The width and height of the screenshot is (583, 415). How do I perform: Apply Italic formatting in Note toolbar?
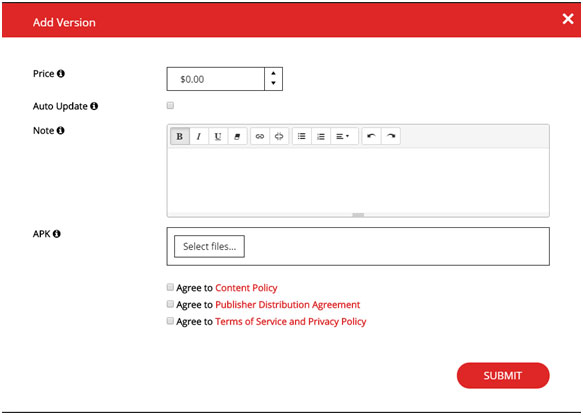pyautogui.click(x=199, y=136)
